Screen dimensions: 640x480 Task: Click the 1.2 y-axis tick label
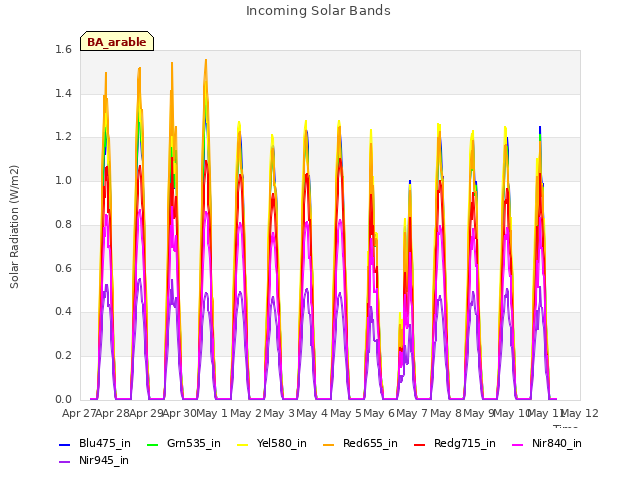pyautogui.click(x=63, y=137)
